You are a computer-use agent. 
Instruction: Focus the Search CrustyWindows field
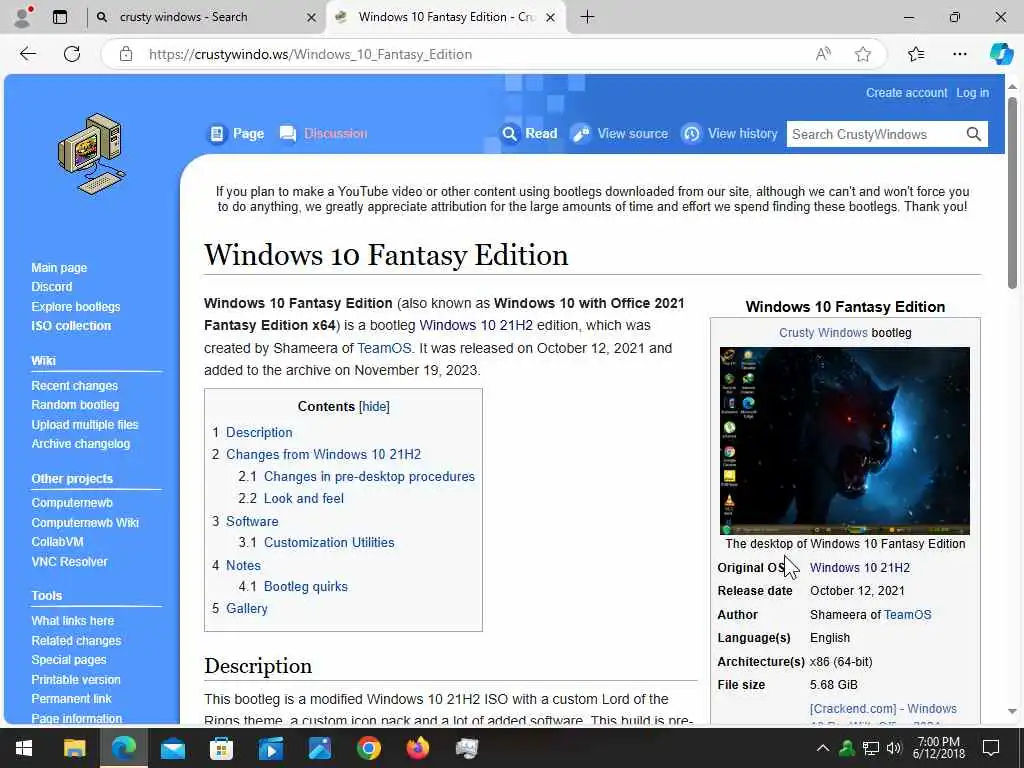pos(875,134)
